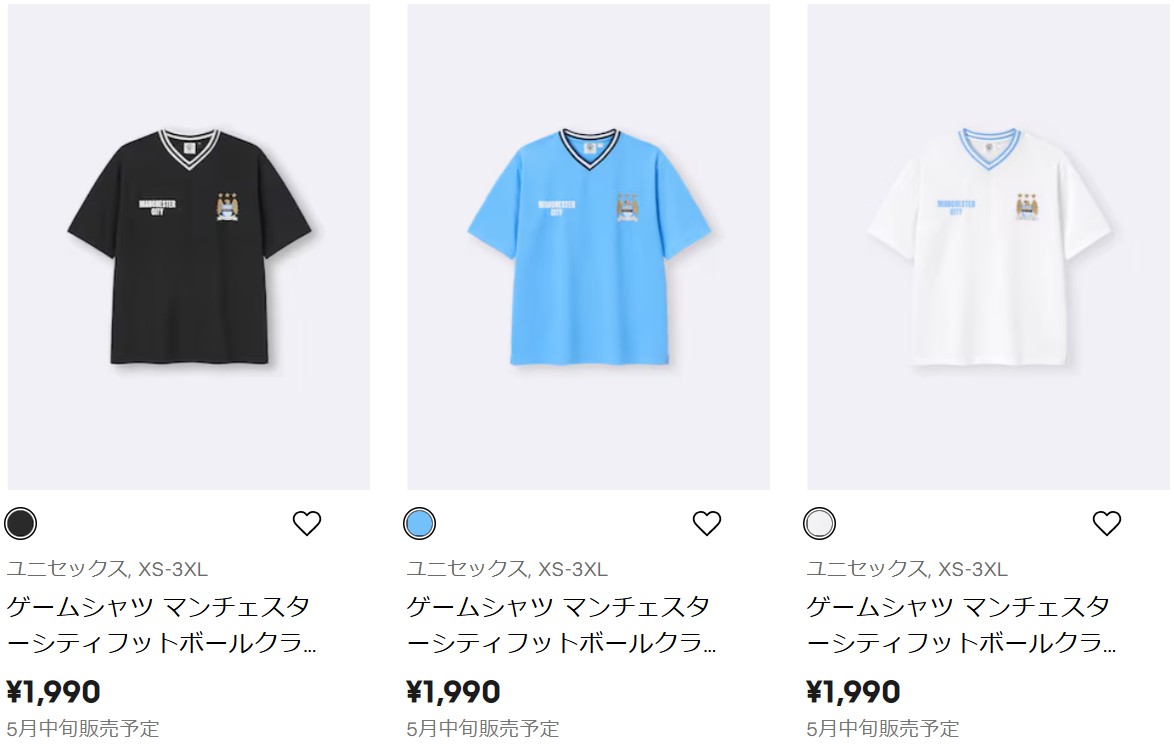Open light blue shirt product title link
This screenshot has height=745, width=1174.
click(x=561, y=624)
